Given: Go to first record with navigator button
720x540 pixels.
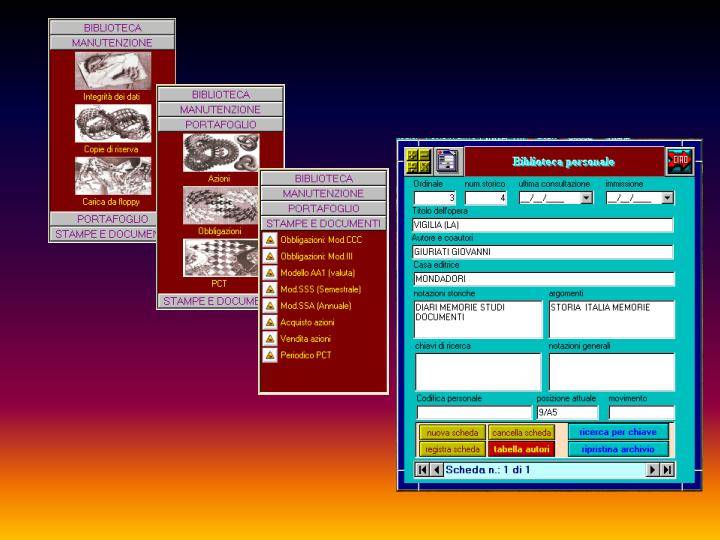Looking at the screenshot, I should [422, 470].
